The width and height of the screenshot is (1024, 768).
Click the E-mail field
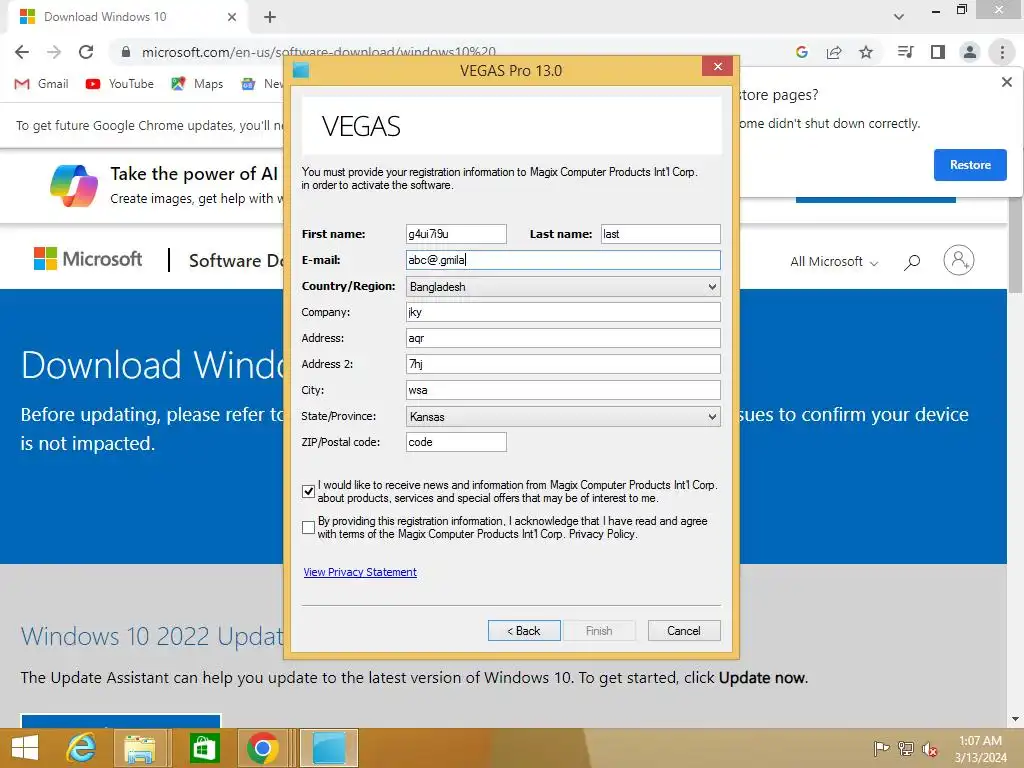(563, 260)
